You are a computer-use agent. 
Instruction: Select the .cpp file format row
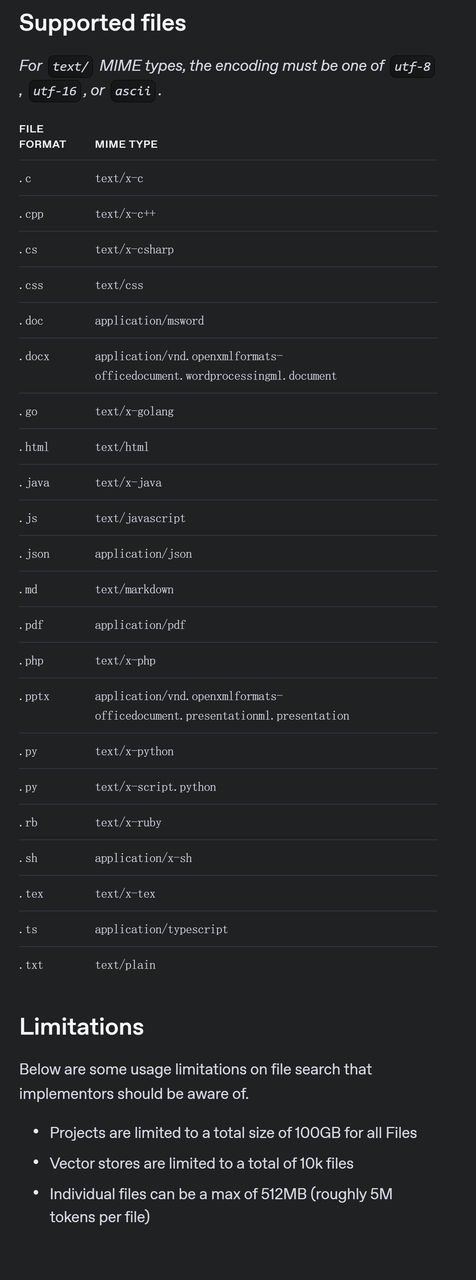pos(228,214)
